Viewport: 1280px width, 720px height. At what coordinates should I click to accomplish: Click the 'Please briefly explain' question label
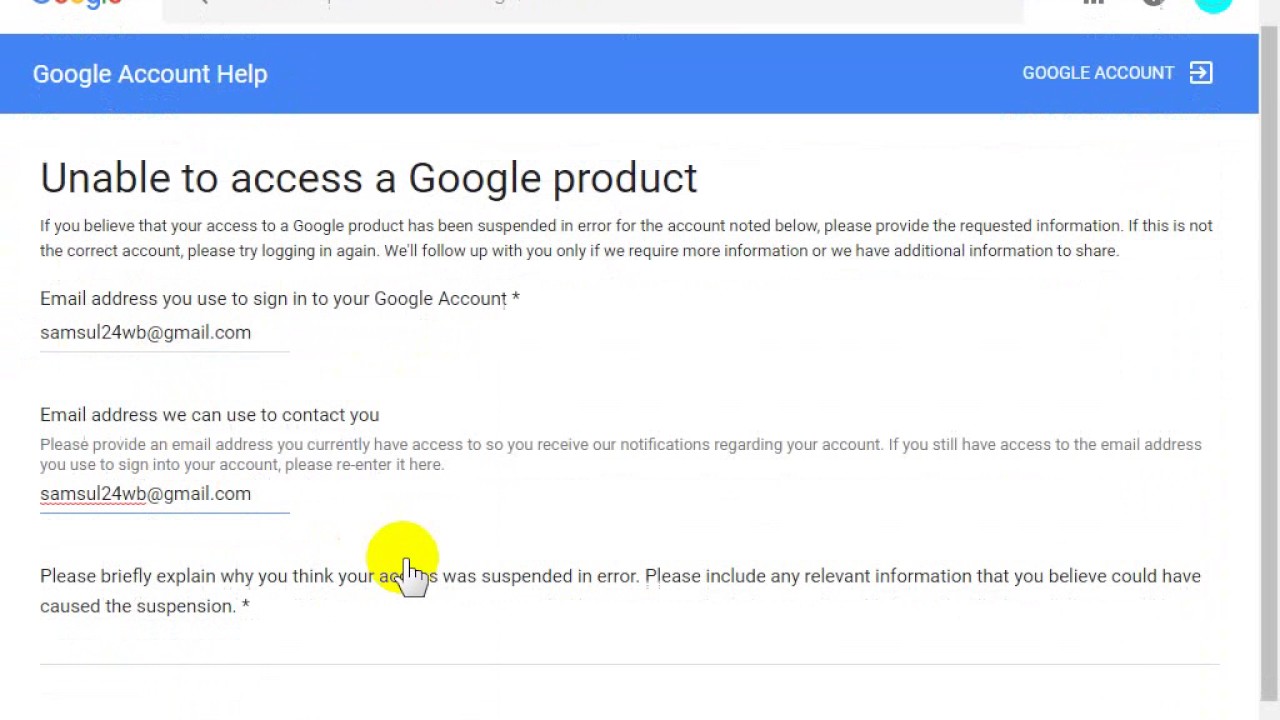pyautogui.click(x=620, y=591)
